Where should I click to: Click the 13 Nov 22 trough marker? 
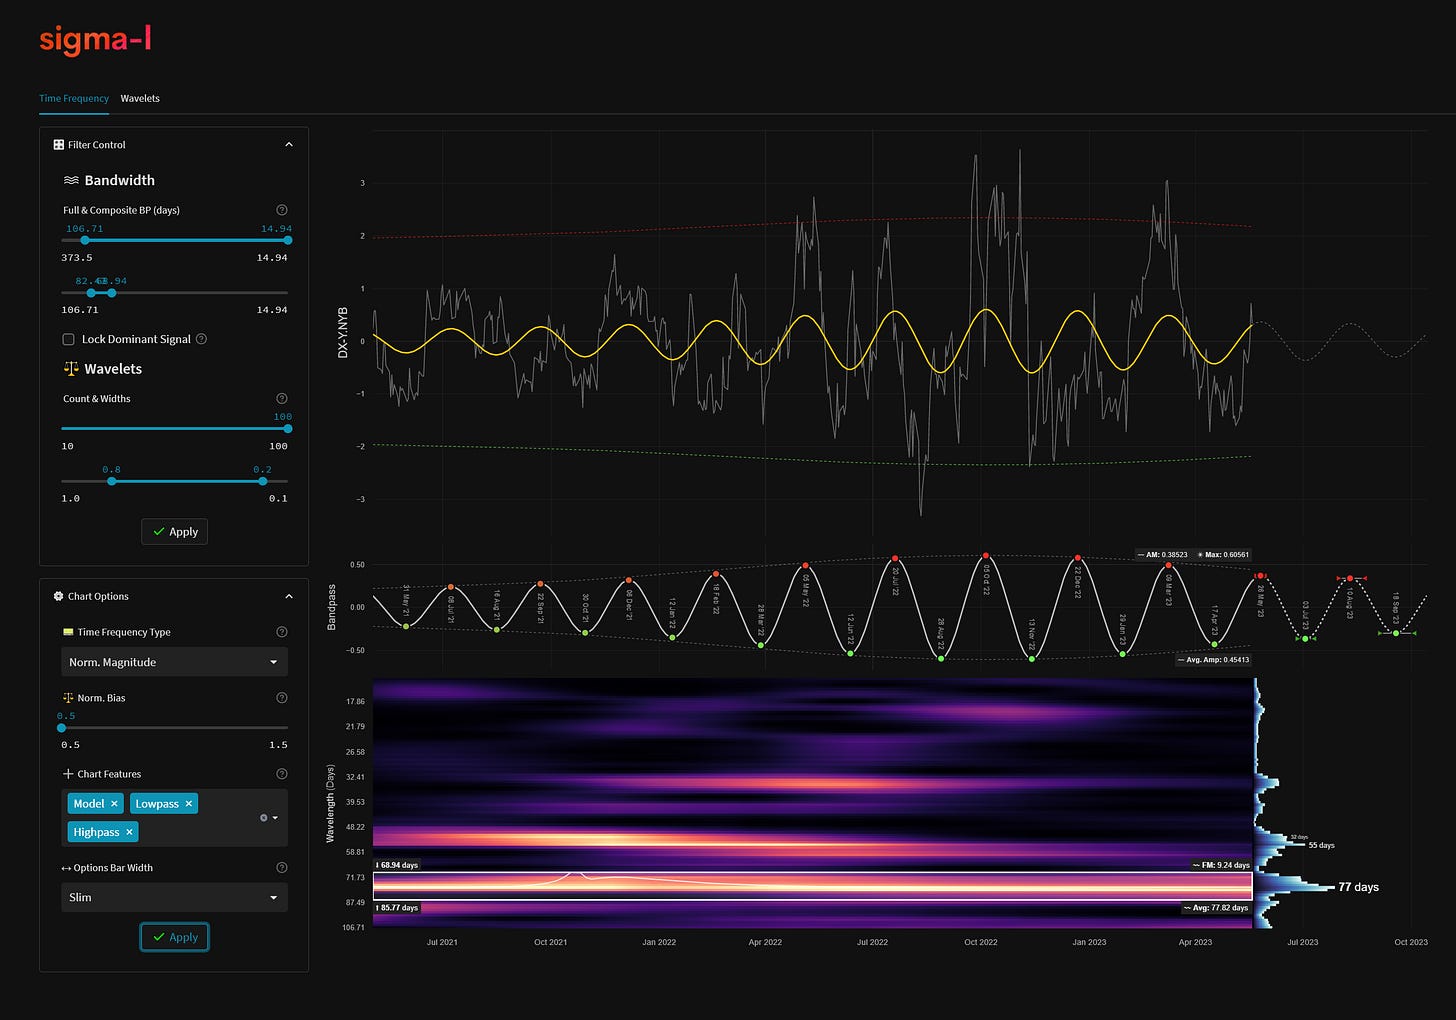pyautogui.click(x=1032, y=658)
